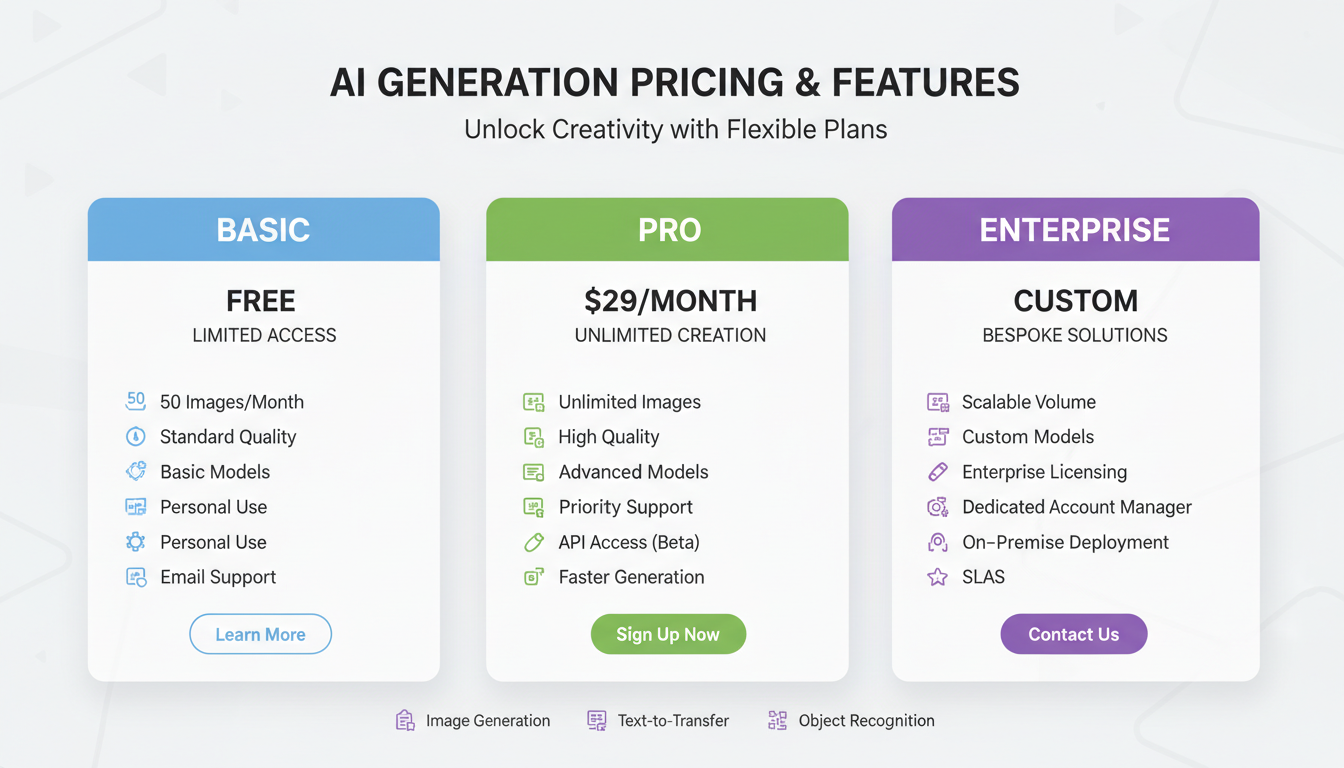Click the Contact Us button
This screenshot has width=1344, height=768.
click(1073, 634)
